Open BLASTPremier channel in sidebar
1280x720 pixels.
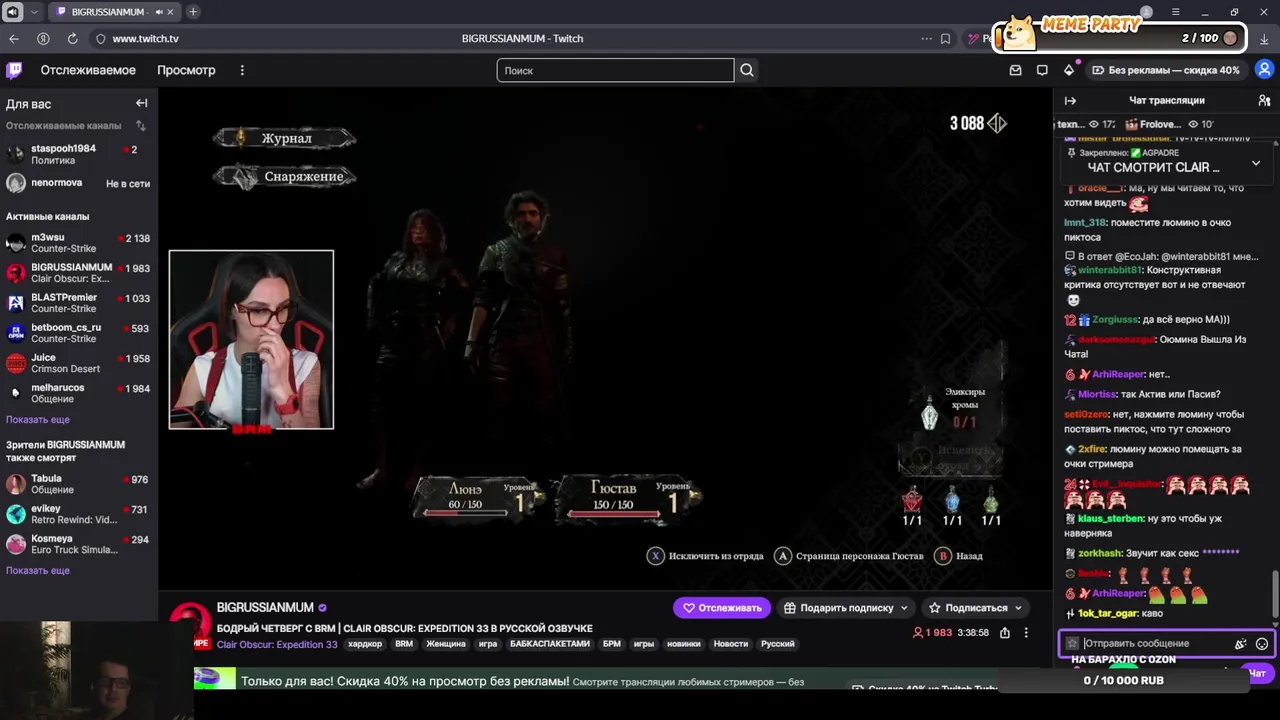click(x=78, y=303)
